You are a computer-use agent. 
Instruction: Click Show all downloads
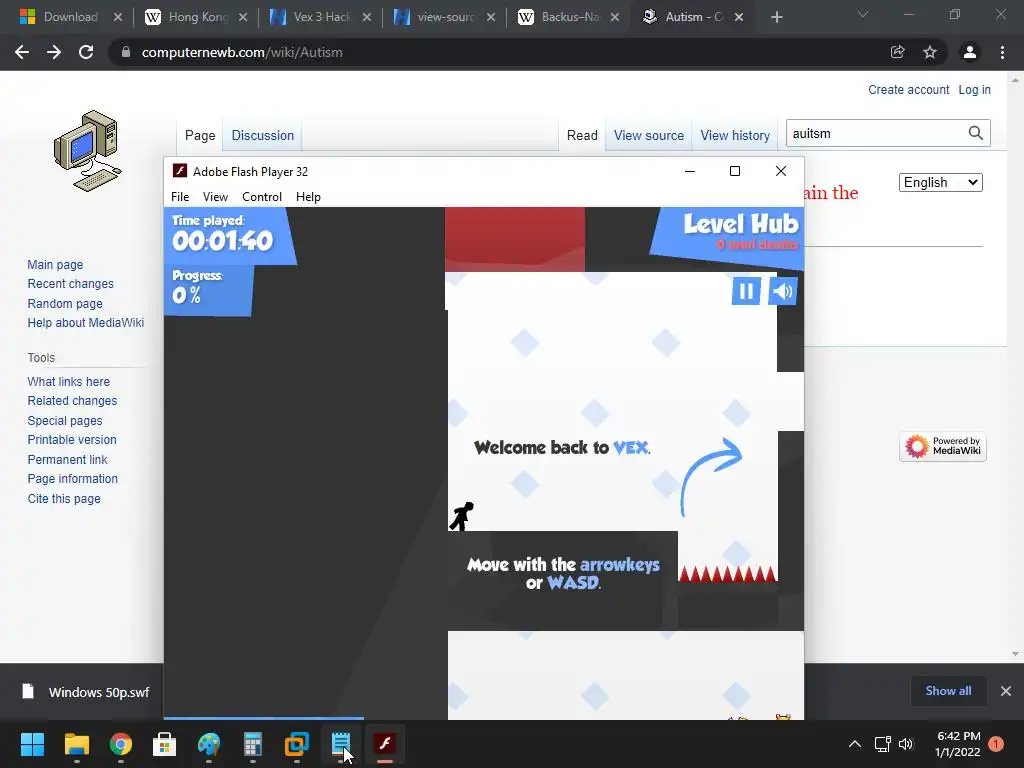click(x=948, y=690)
